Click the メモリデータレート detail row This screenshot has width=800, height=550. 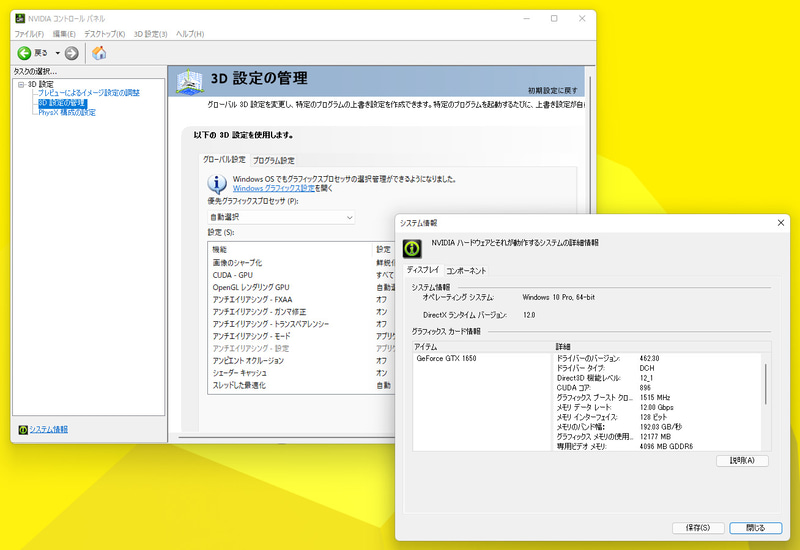[657, 407]
